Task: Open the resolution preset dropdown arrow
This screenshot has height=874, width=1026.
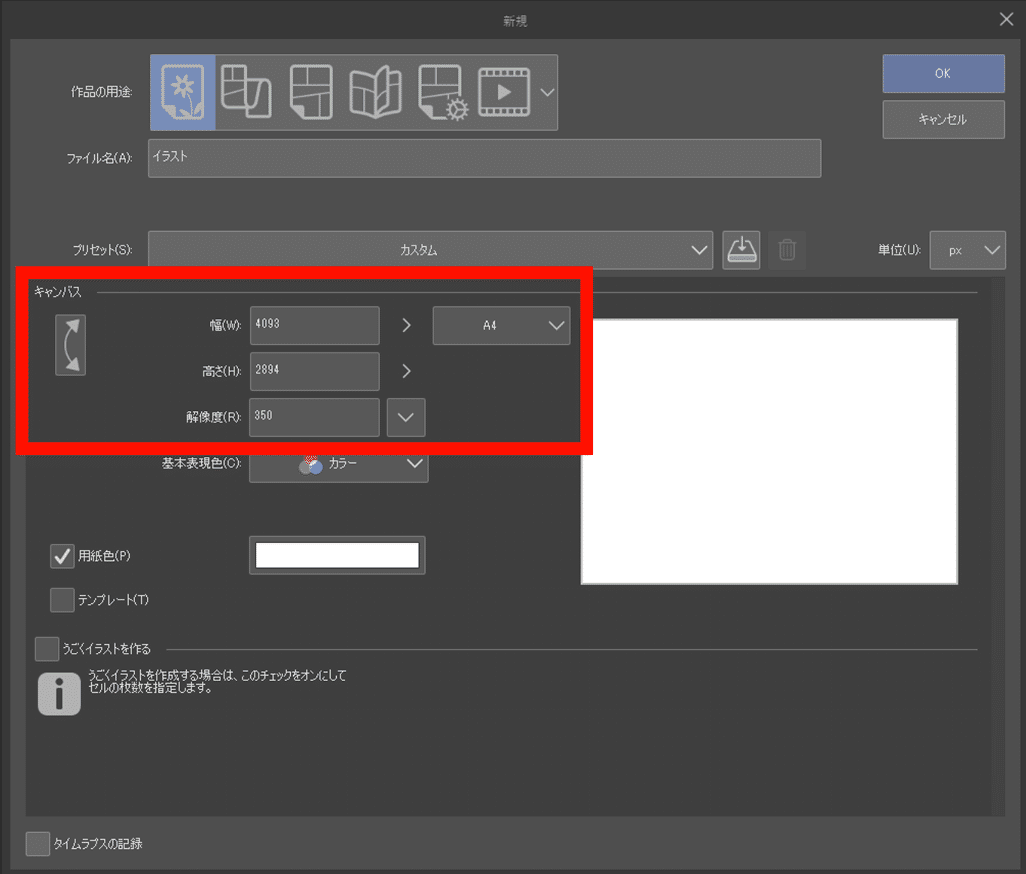Action: pos(406,417)
